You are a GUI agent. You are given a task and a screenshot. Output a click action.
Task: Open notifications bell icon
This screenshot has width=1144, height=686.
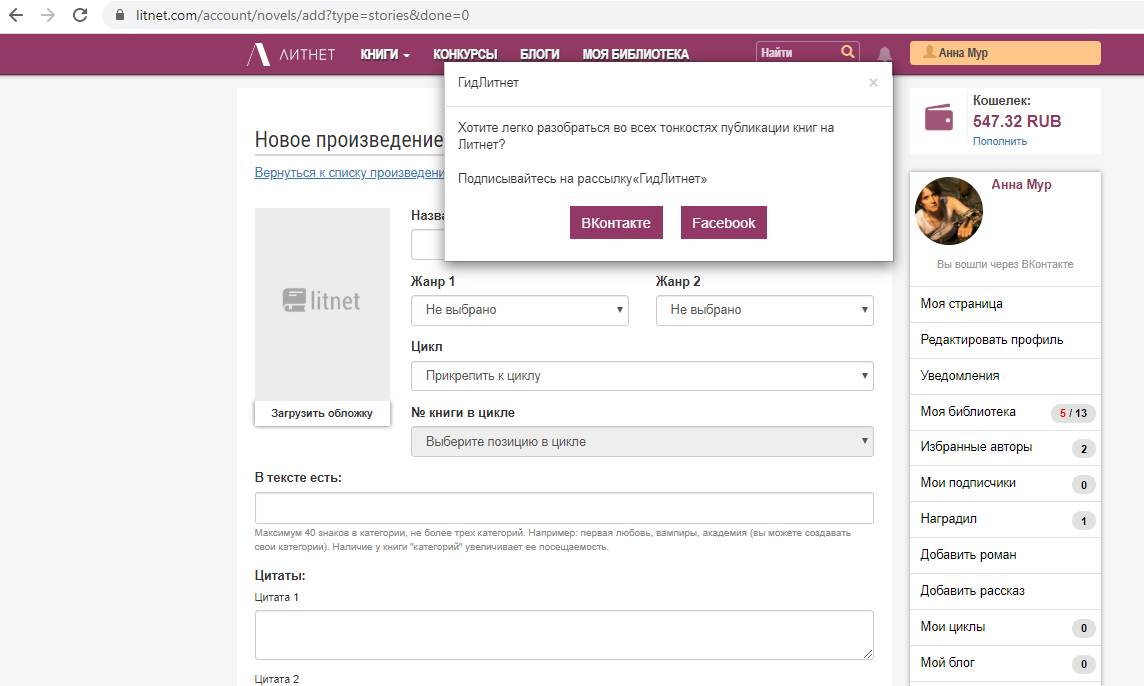click(x=885, y=54)
